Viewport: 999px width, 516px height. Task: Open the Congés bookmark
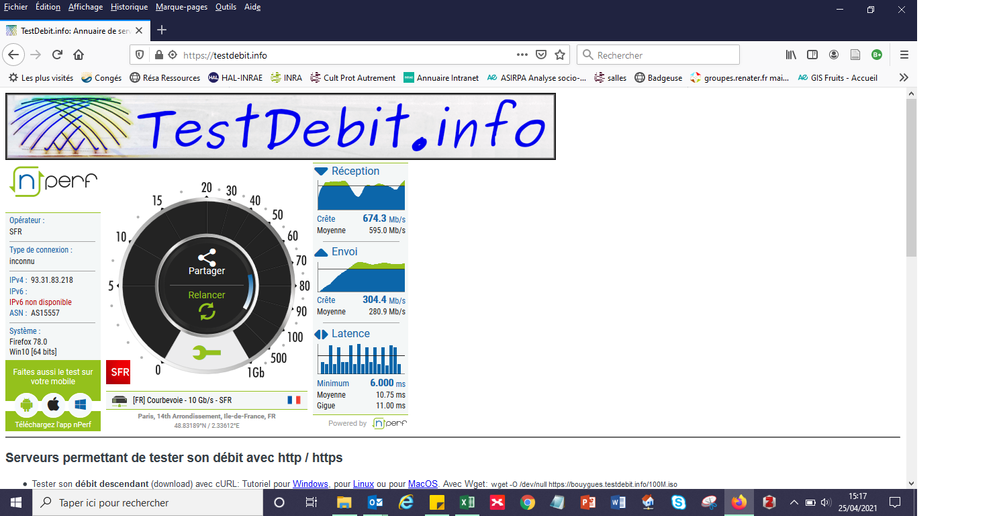click(101, 78)
